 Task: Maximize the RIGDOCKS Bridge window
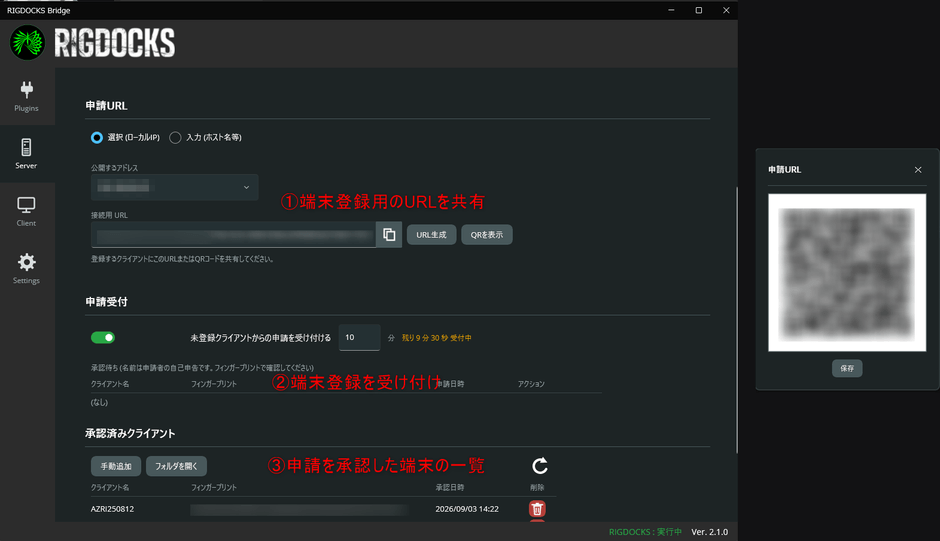[698, 10]
